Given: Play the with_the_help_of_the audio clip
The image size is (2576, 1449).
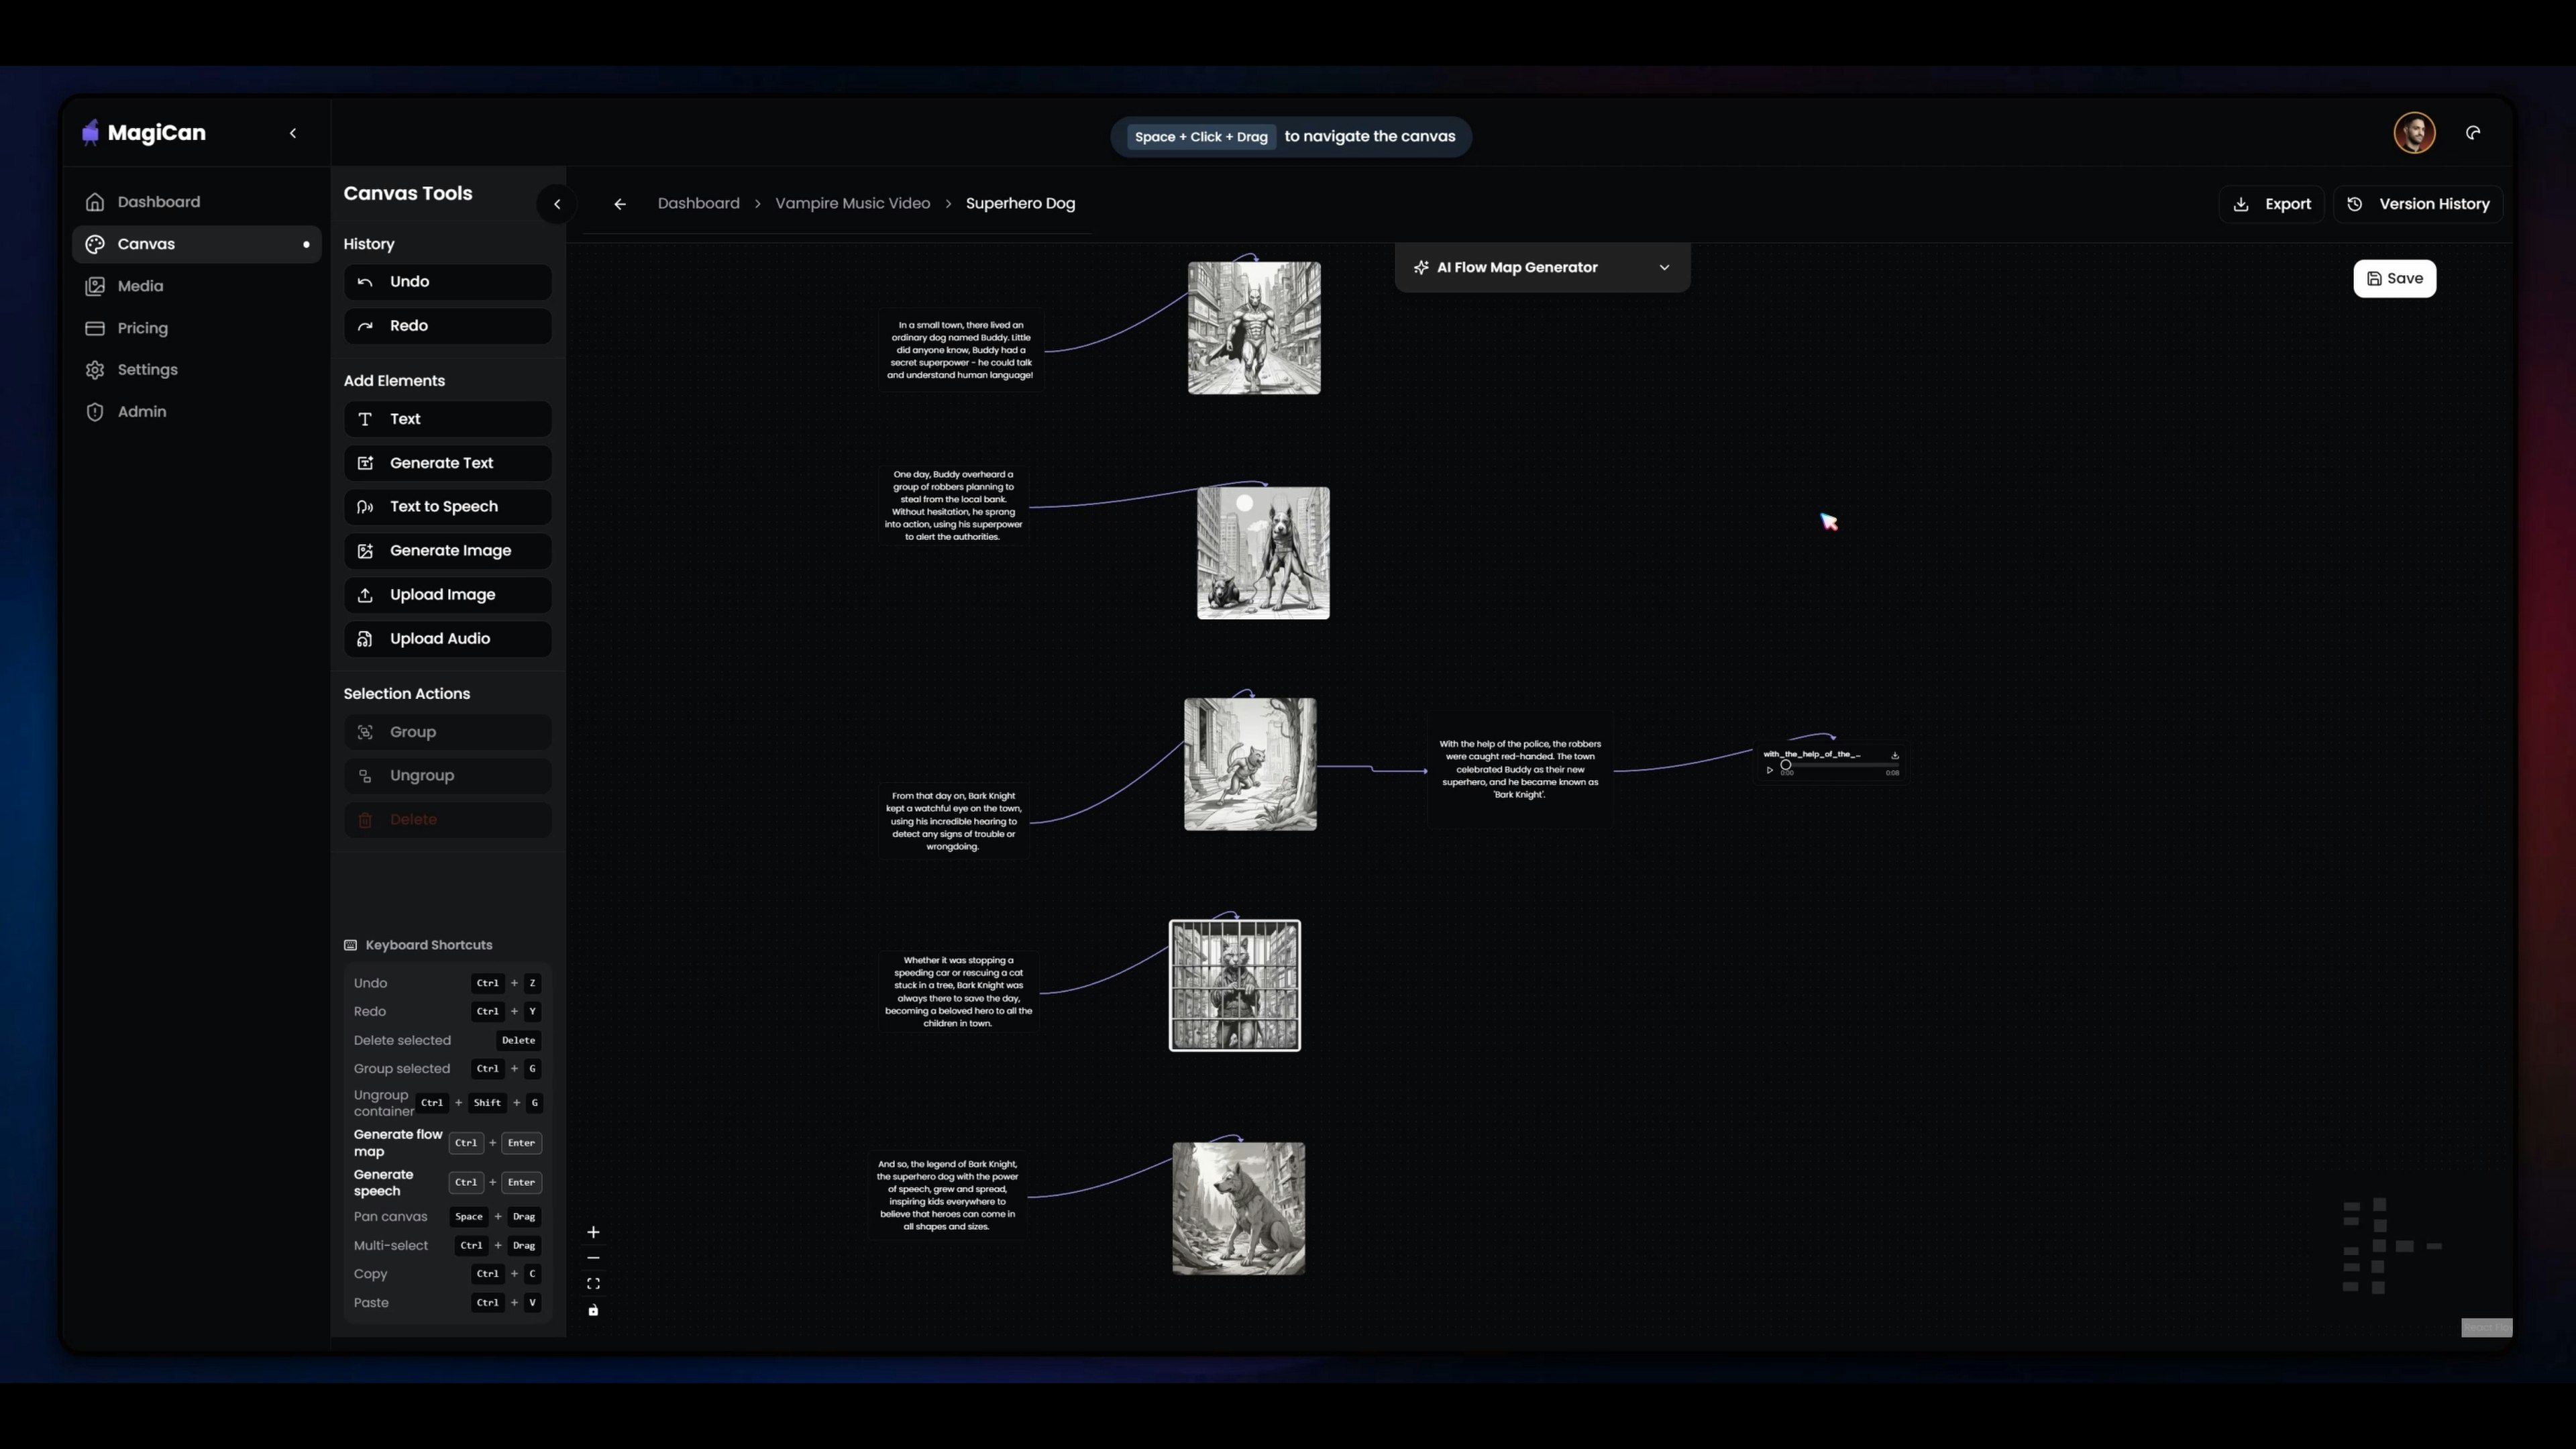Looking at the screenshot, I should [x=1769, y=771].
